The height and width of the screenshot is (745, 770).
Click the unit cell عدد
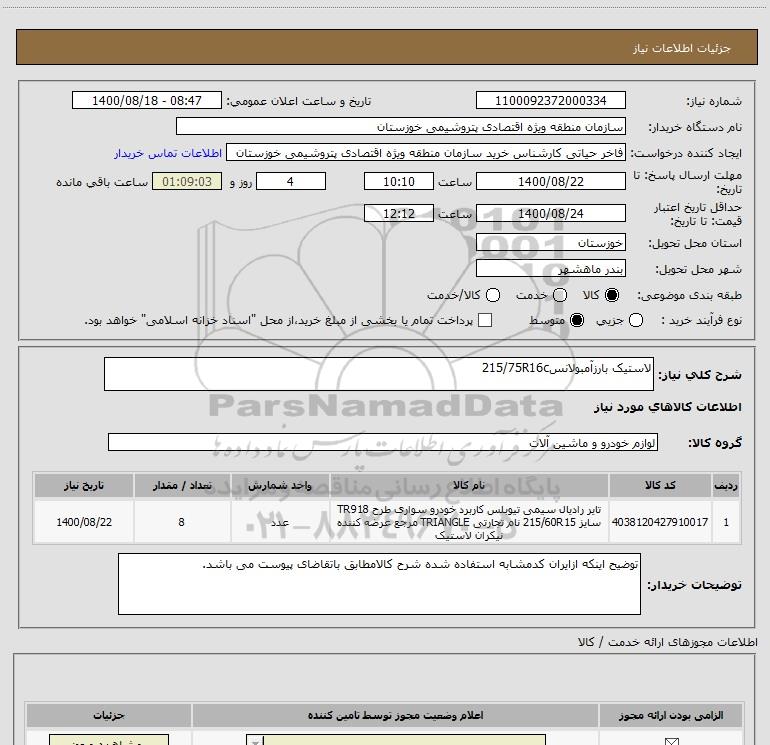pyautogui.click(x=280, y=522)
